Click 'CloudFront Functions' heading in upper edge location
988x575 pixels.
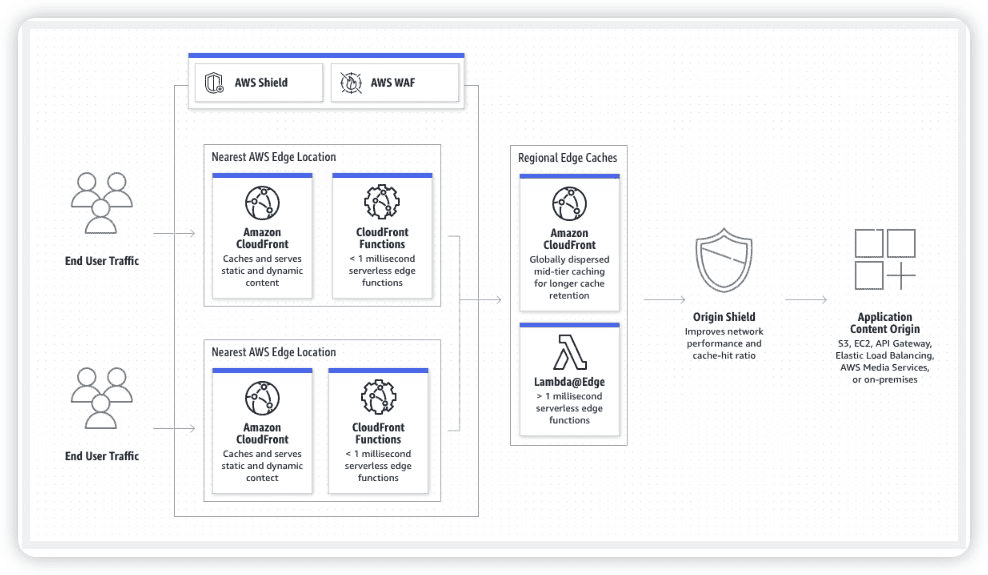tap(382, 238)
